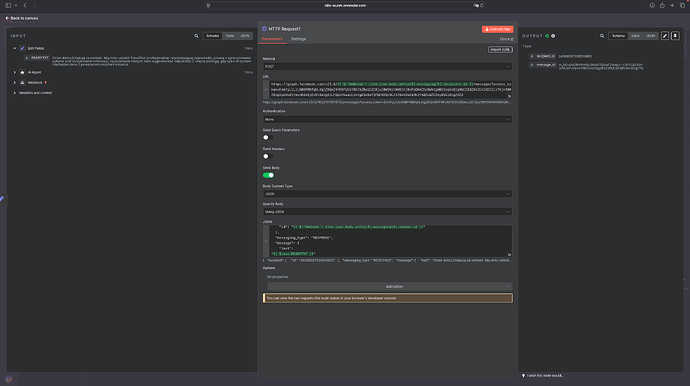Toggle Send Headers switch
Viewport: 690px width, 386px height.
pyautogui.click(x=268, y=156)
